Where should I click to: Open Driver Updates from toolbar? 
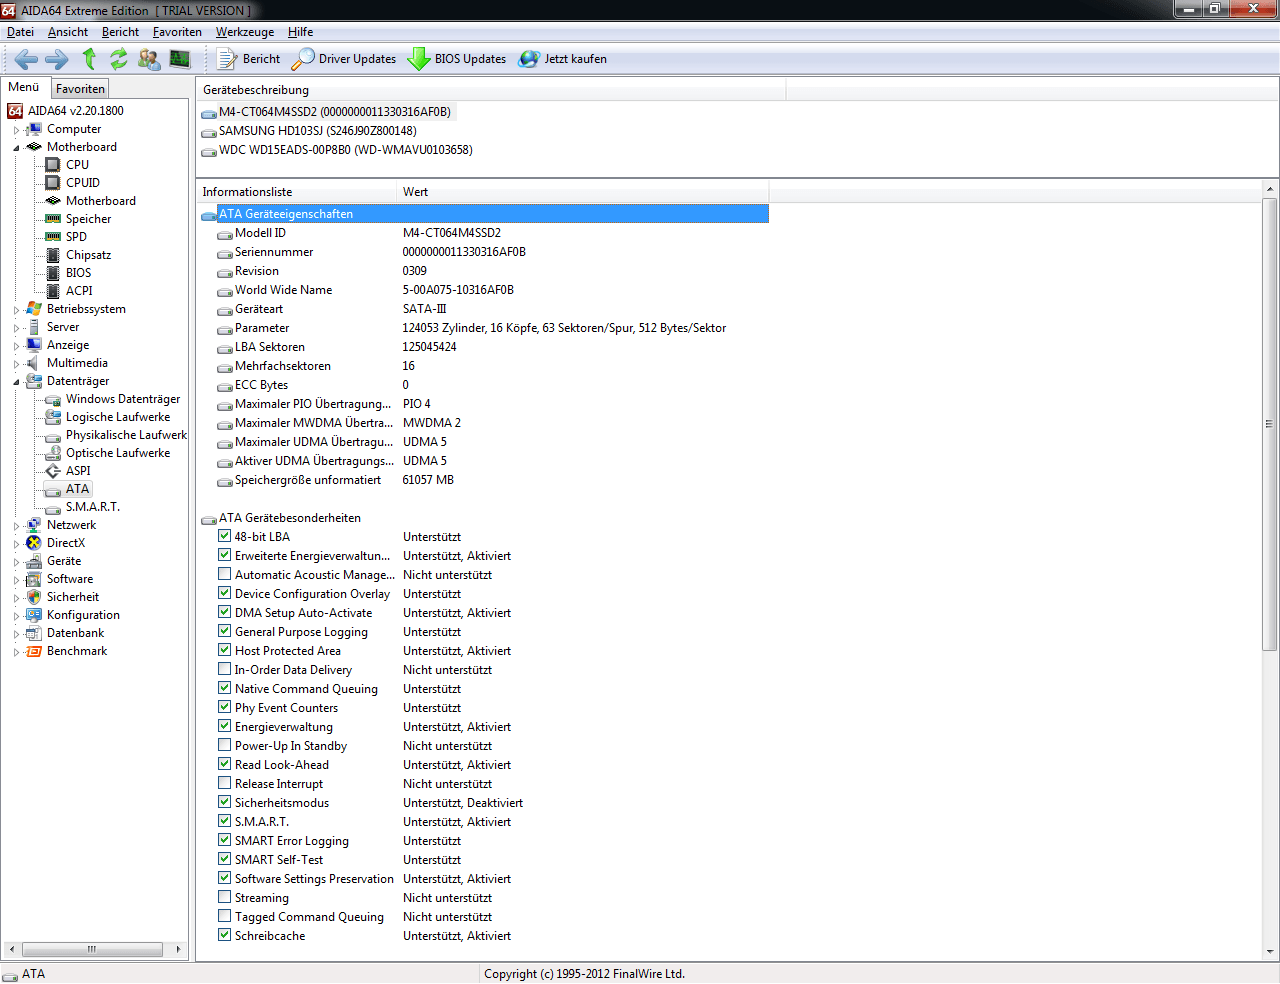pos(344,59)
